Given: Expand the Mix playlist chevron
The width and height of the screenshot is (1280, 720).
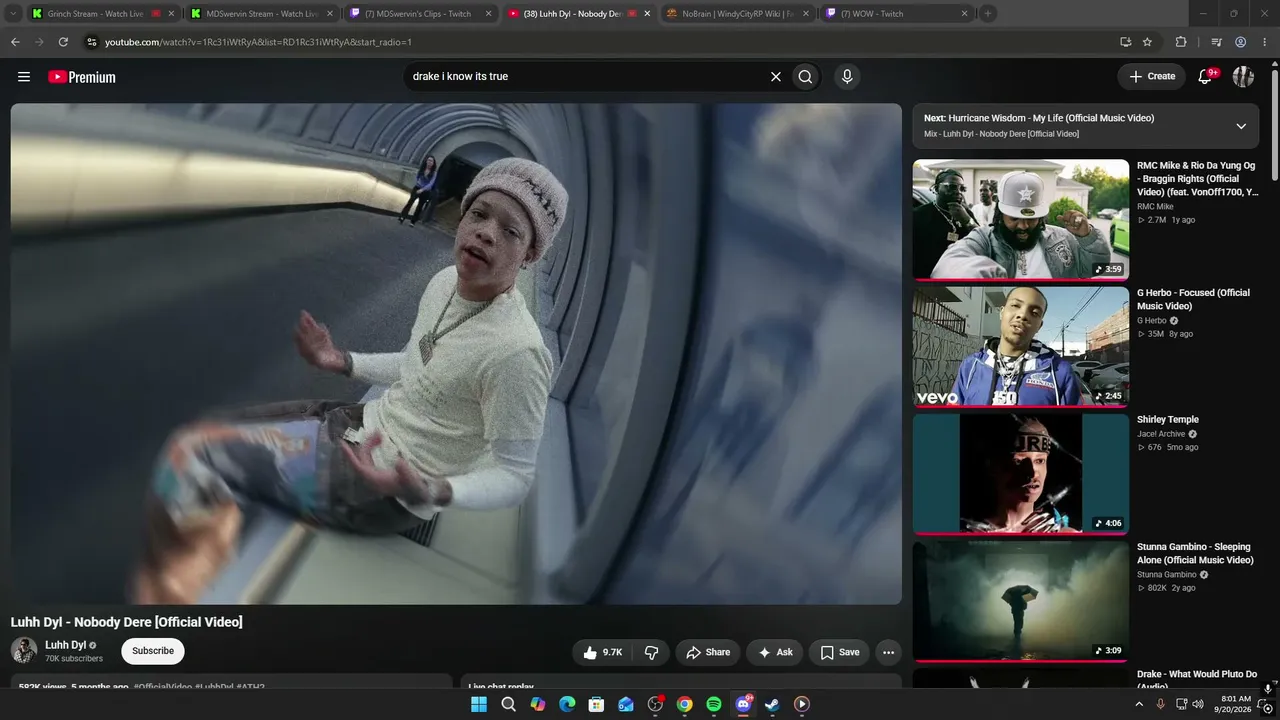Looking at the screenshot, I should [1241, 126].
